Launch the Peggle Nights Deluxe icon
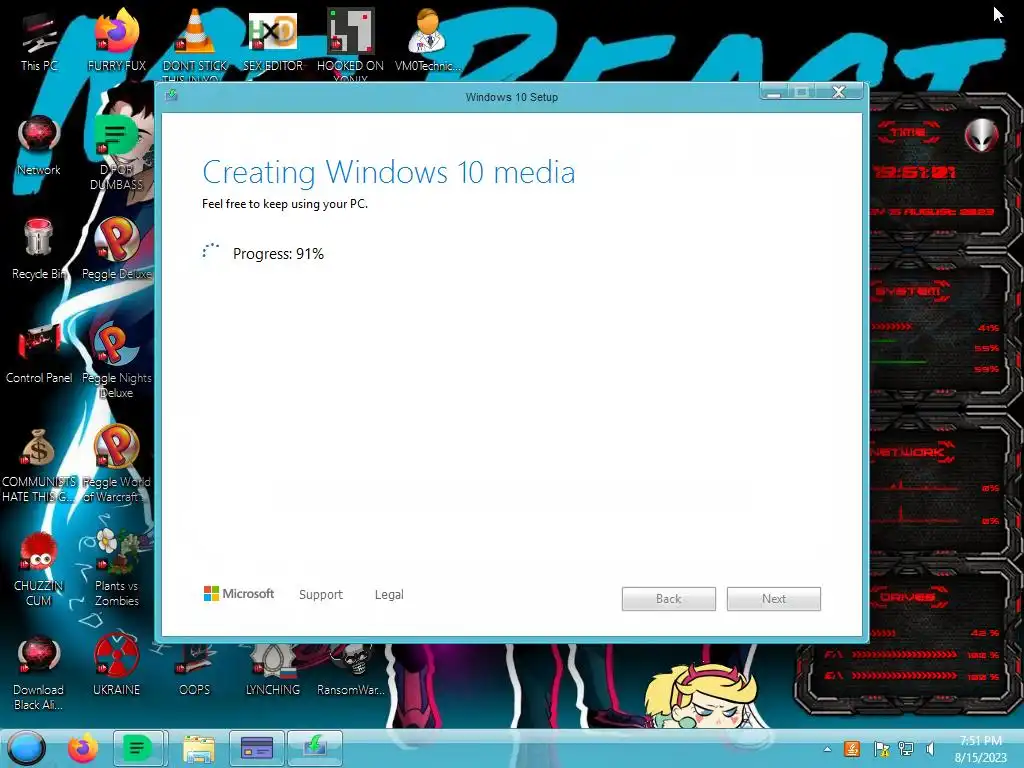 pyautogui.click(x=116, y=359)
